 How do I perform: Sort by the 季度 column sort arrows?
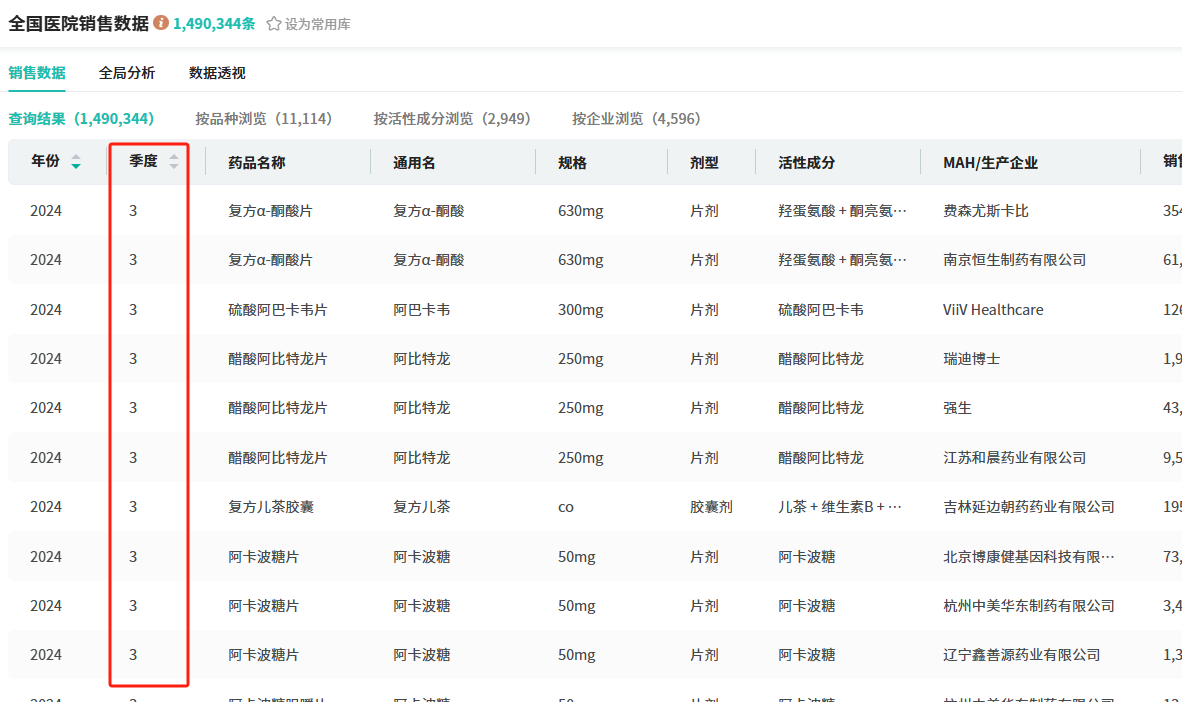point(174,162)
